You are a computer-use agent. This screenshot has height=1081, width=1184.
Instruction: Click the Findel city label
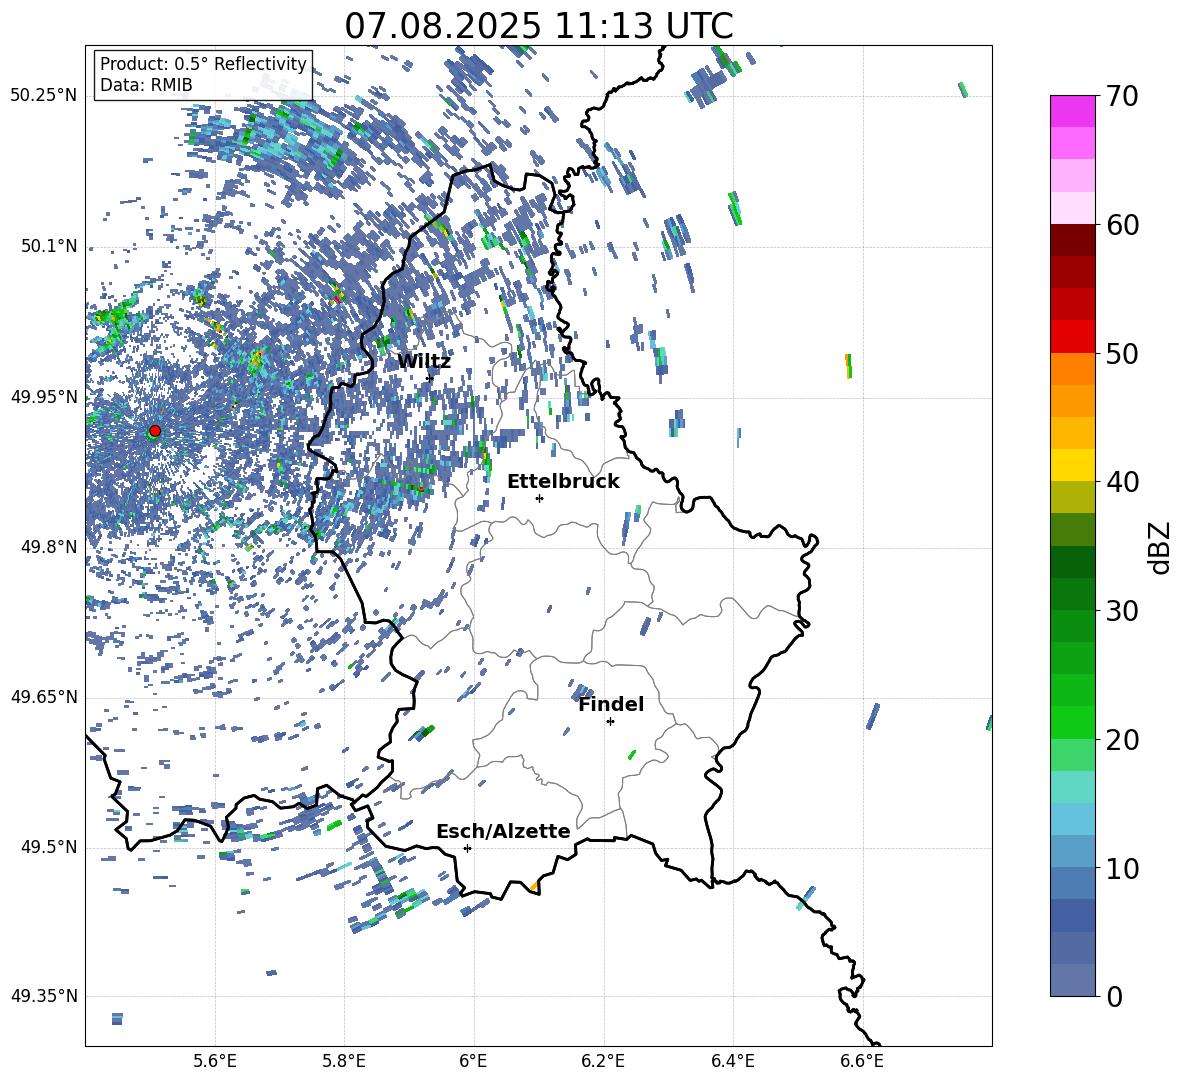[x=611, y=704]
